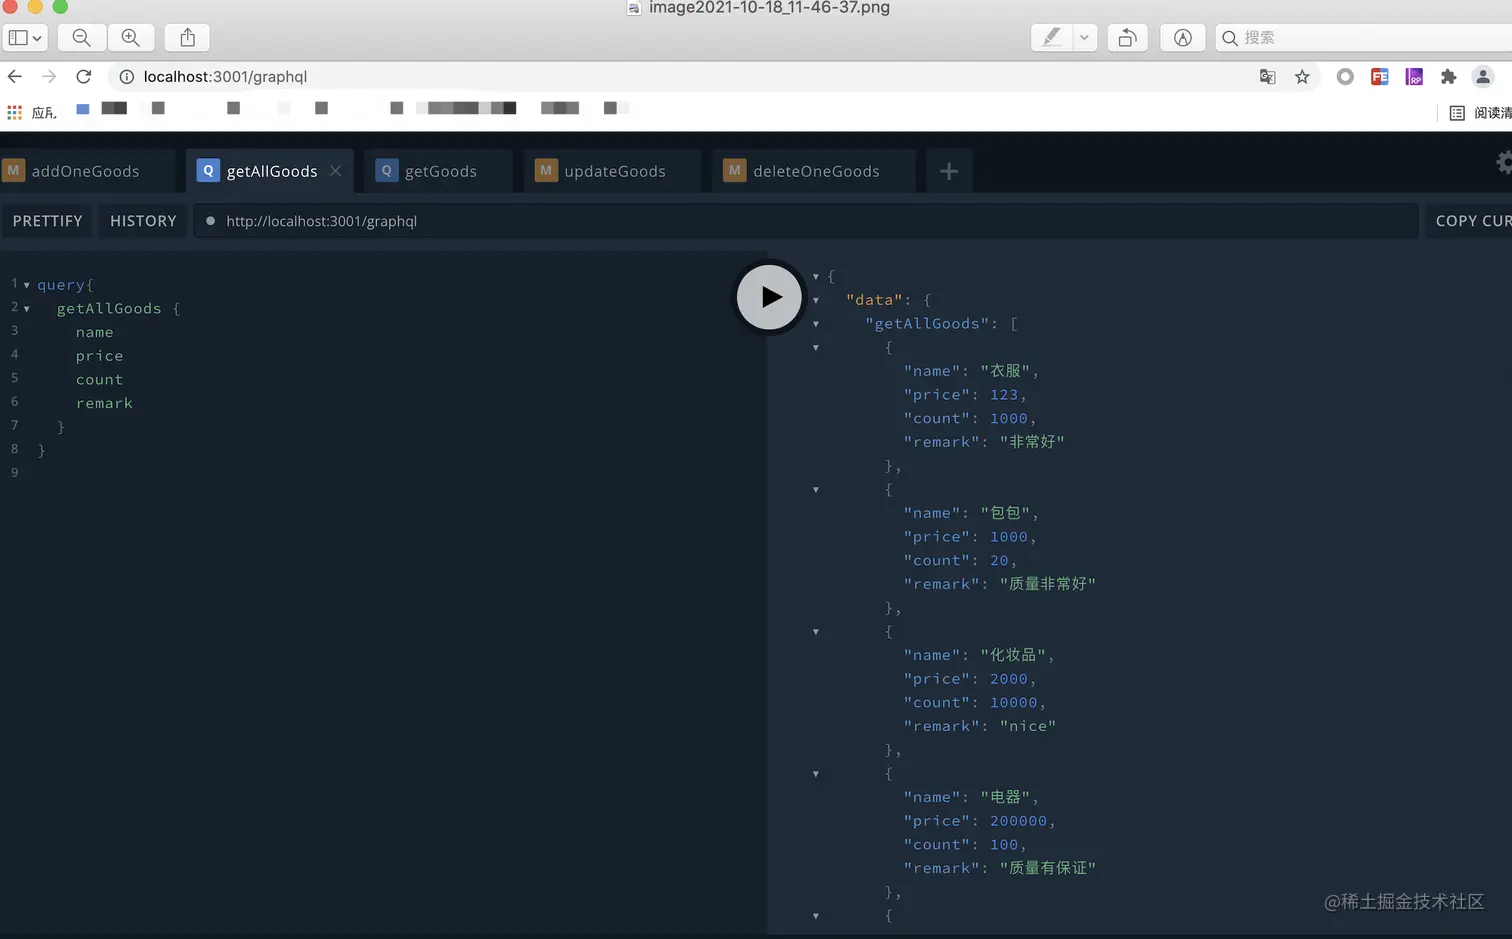
Task: Select the Markup pen tool in Preview
Action: (1050, 37)
